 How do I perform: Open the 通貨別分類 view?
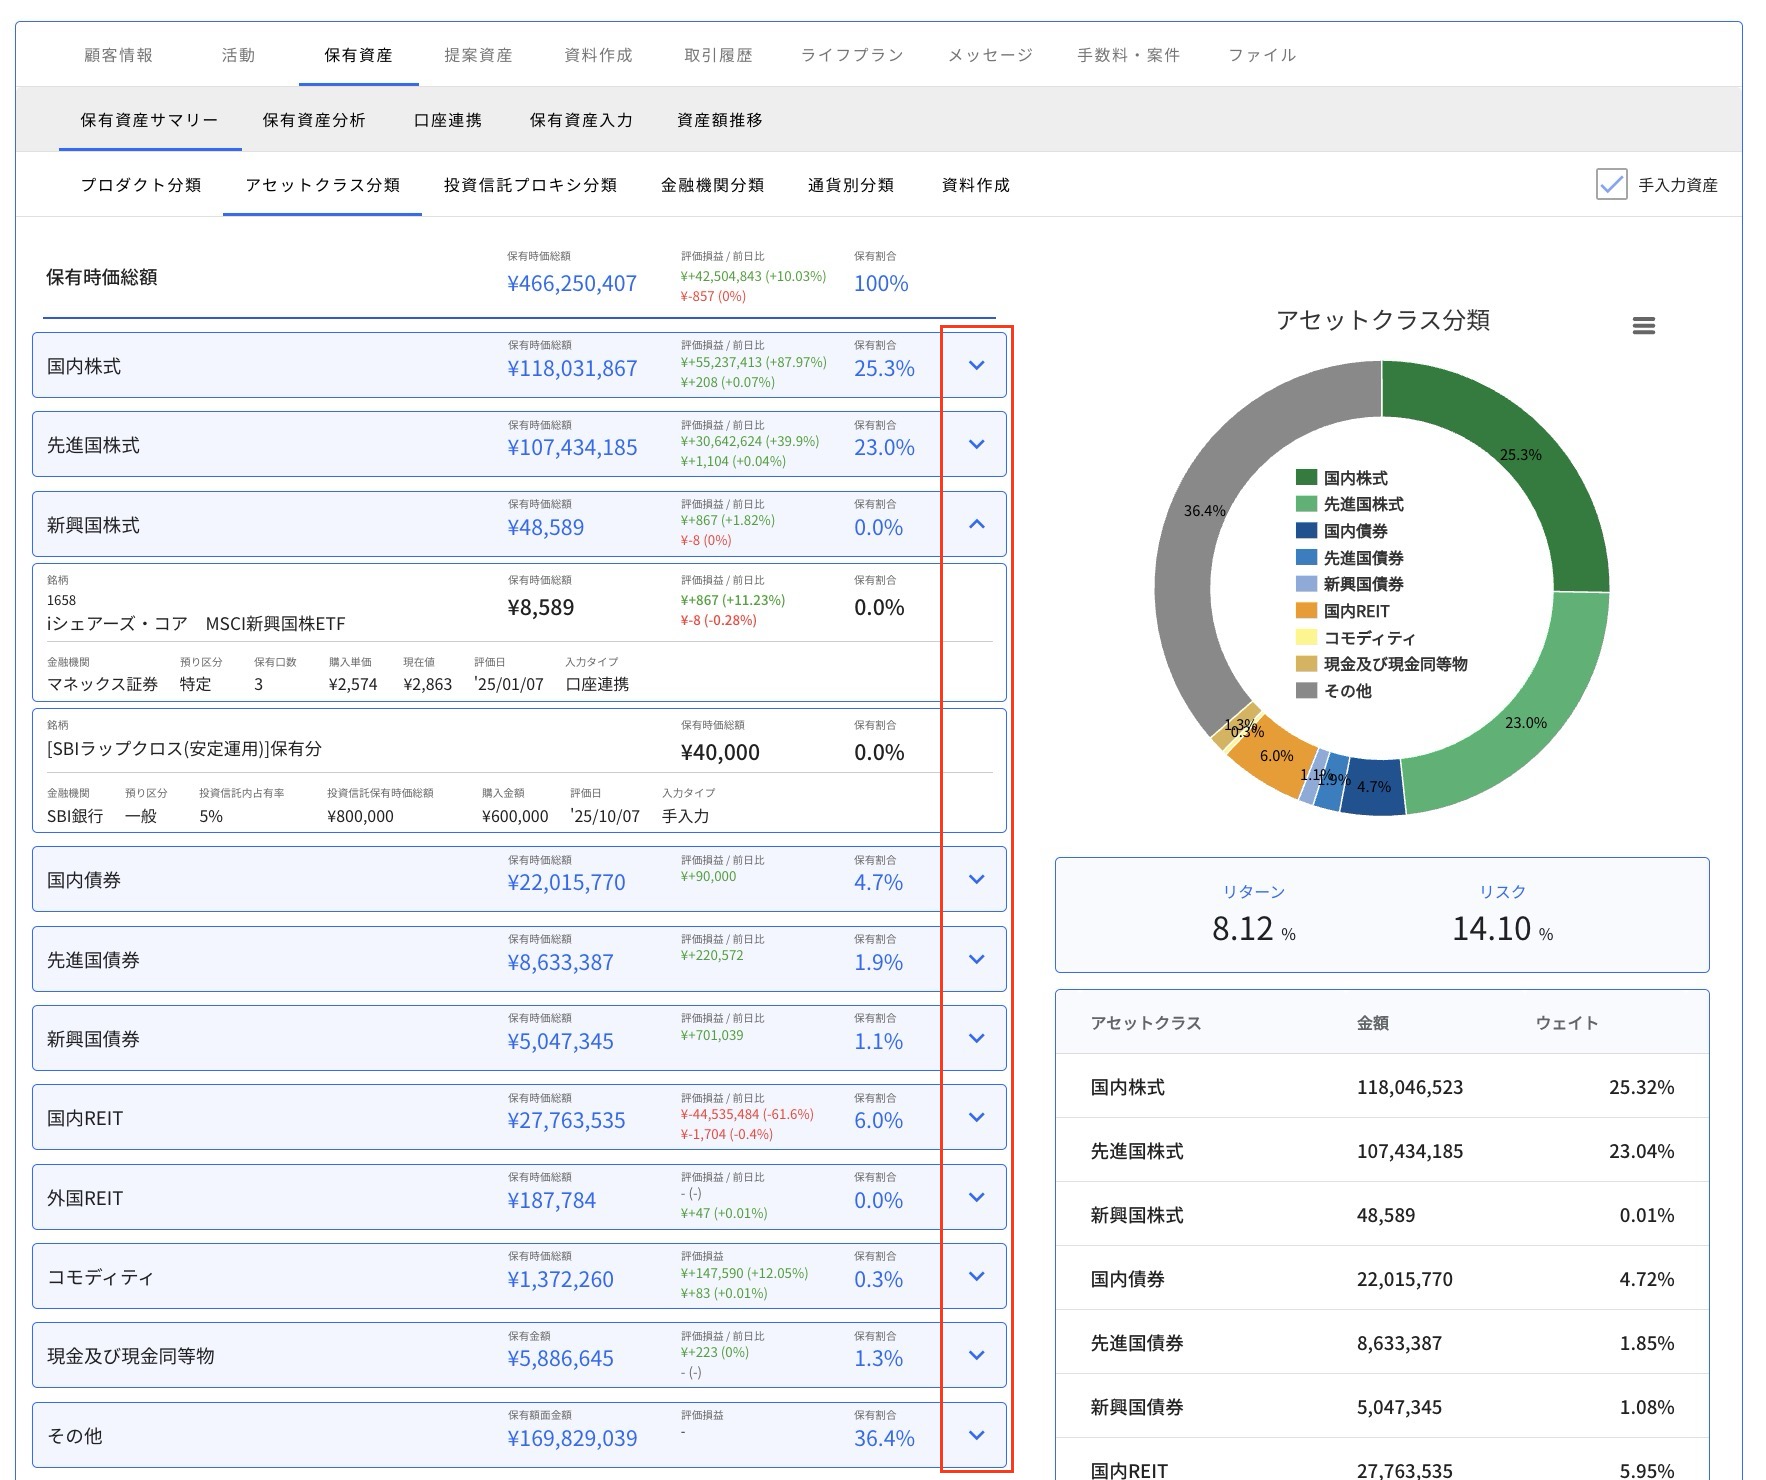[x=849, y=185]
